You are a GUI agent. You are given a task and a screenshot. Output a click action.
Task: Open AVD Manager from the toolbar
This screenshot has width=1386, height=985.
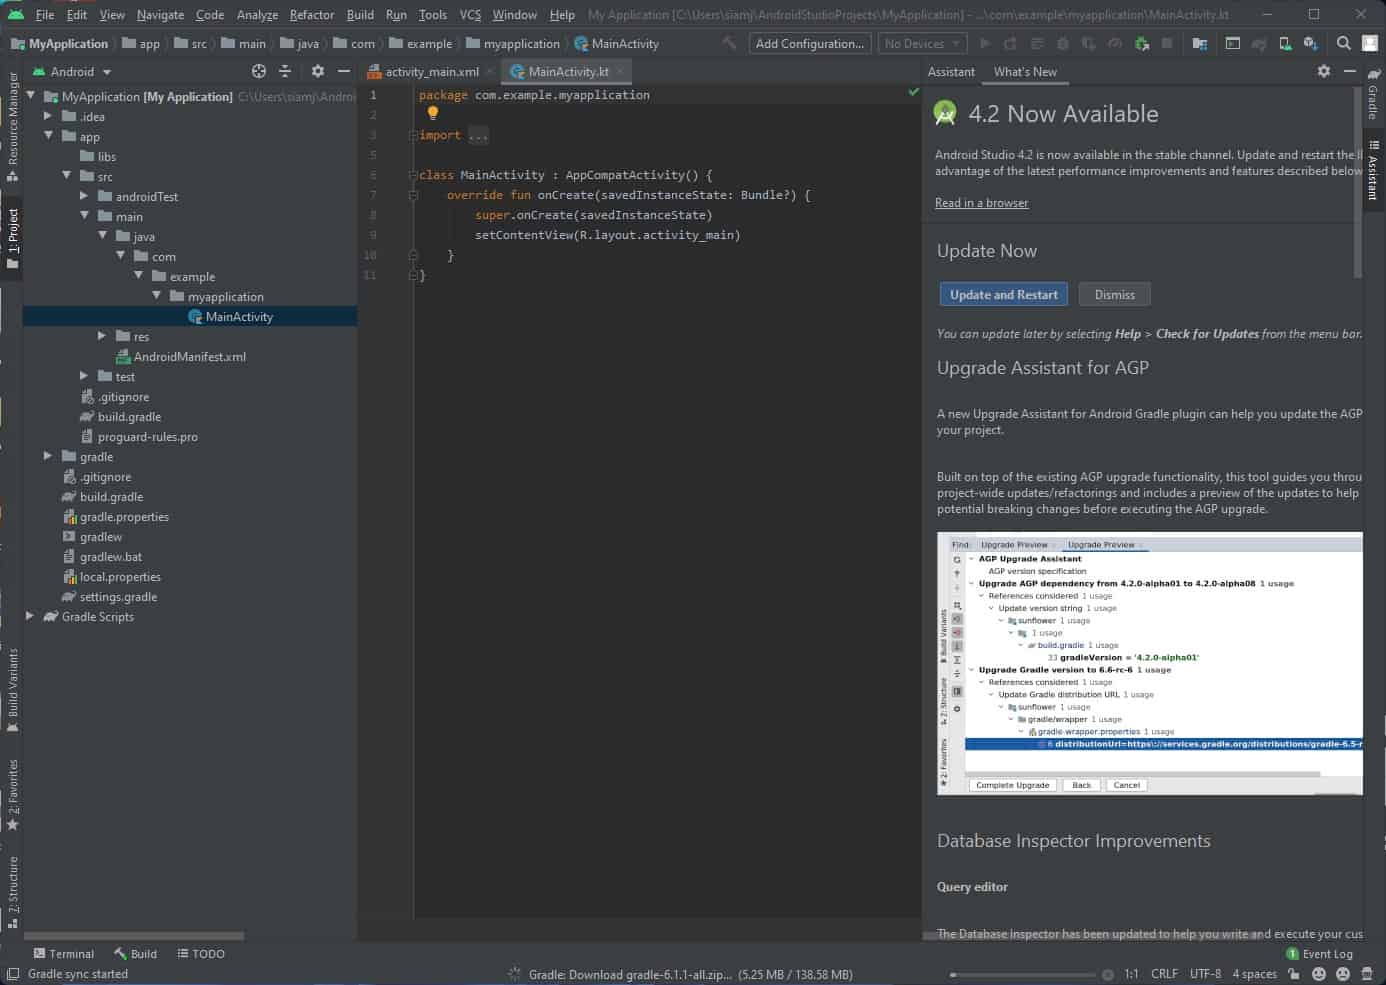[1284, 43]
